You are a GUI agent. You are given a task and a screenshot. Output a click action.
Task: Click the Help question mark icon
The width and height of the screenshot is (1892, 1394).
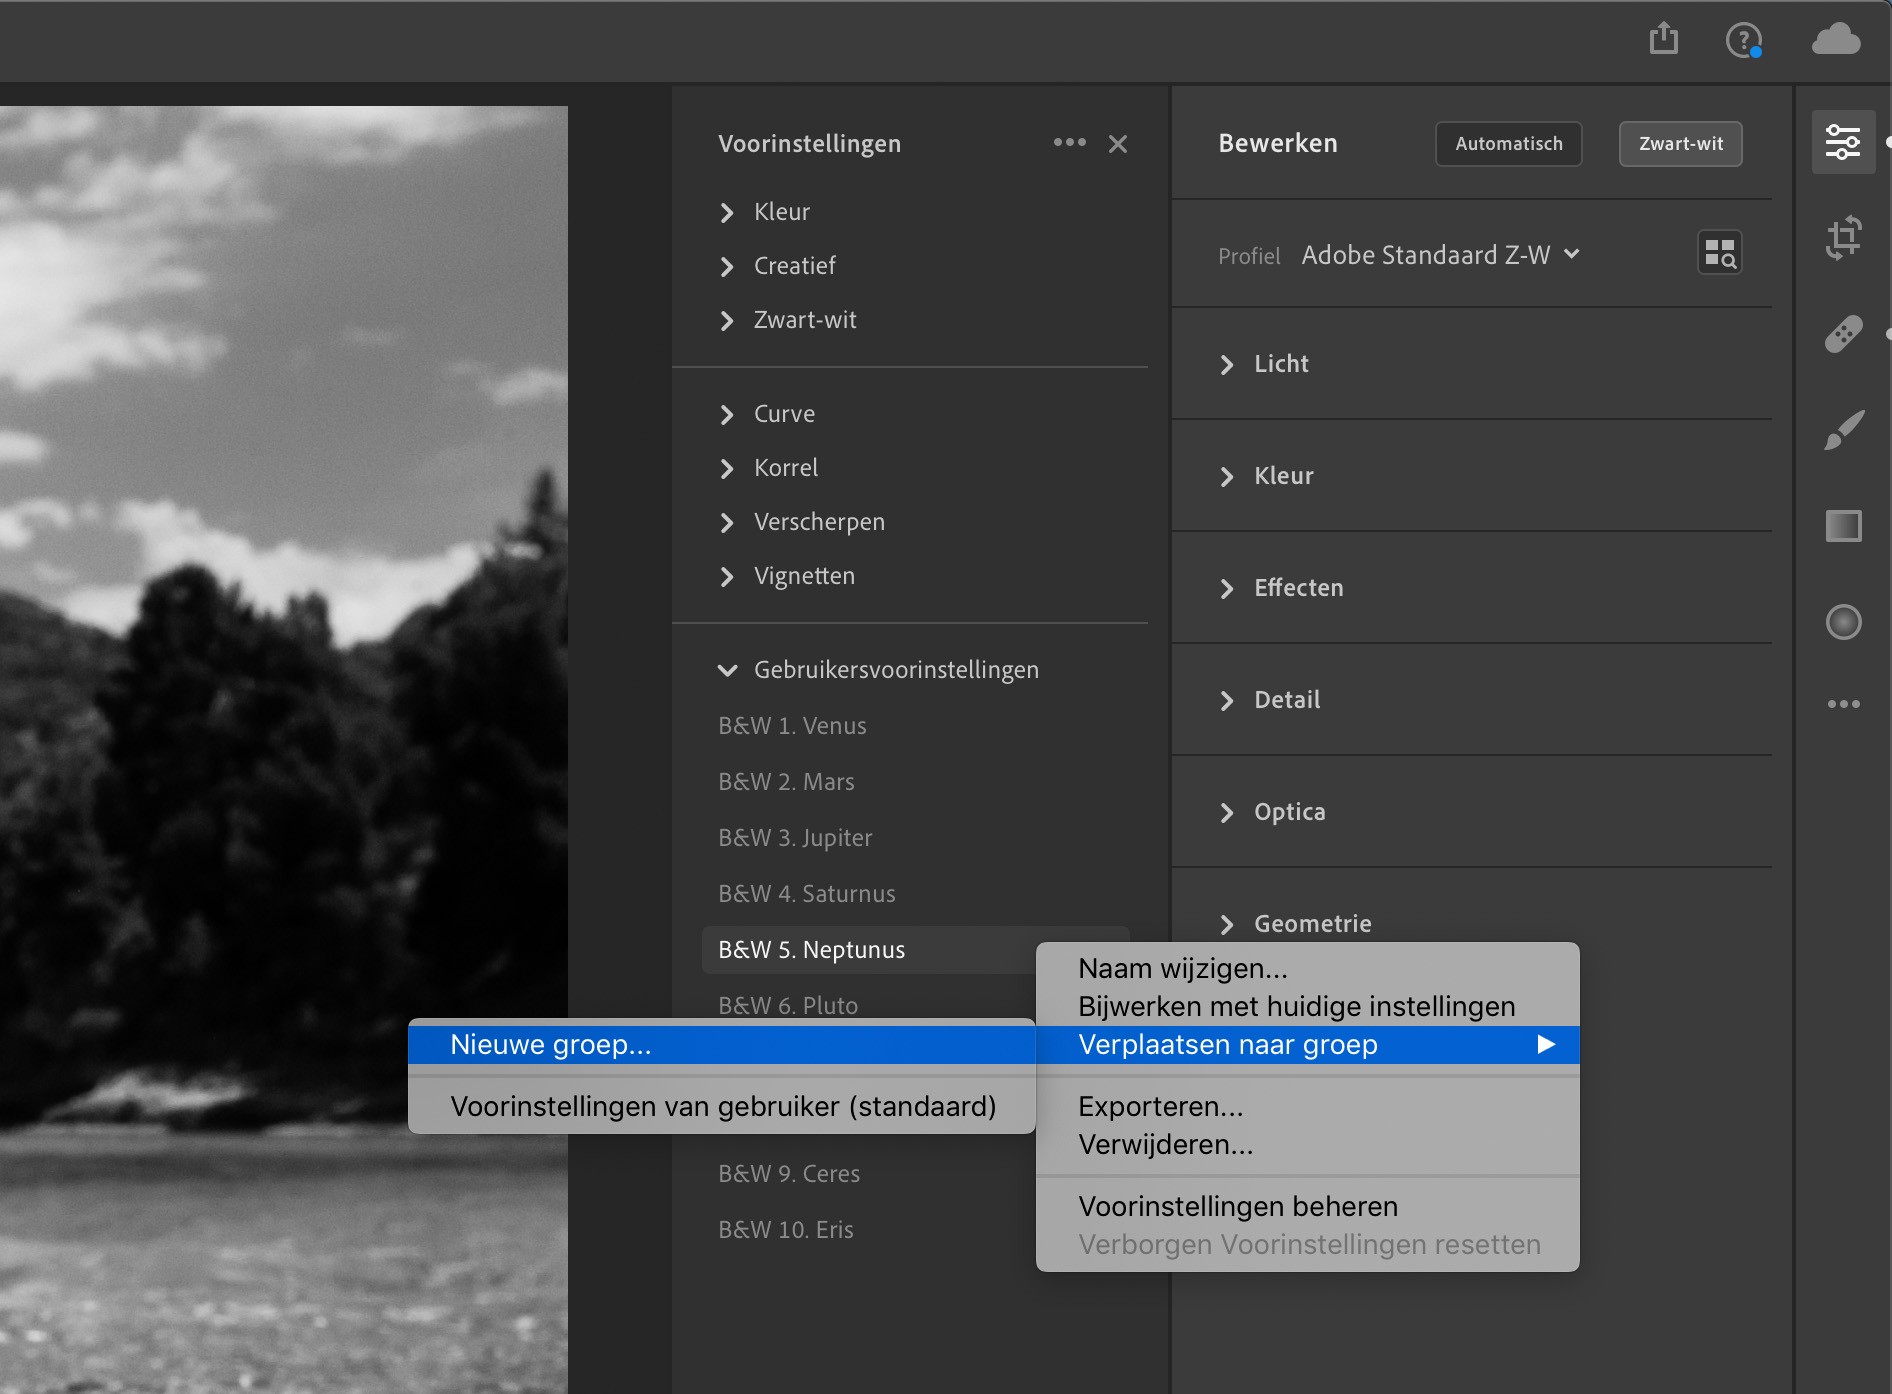pos(1744,40)
